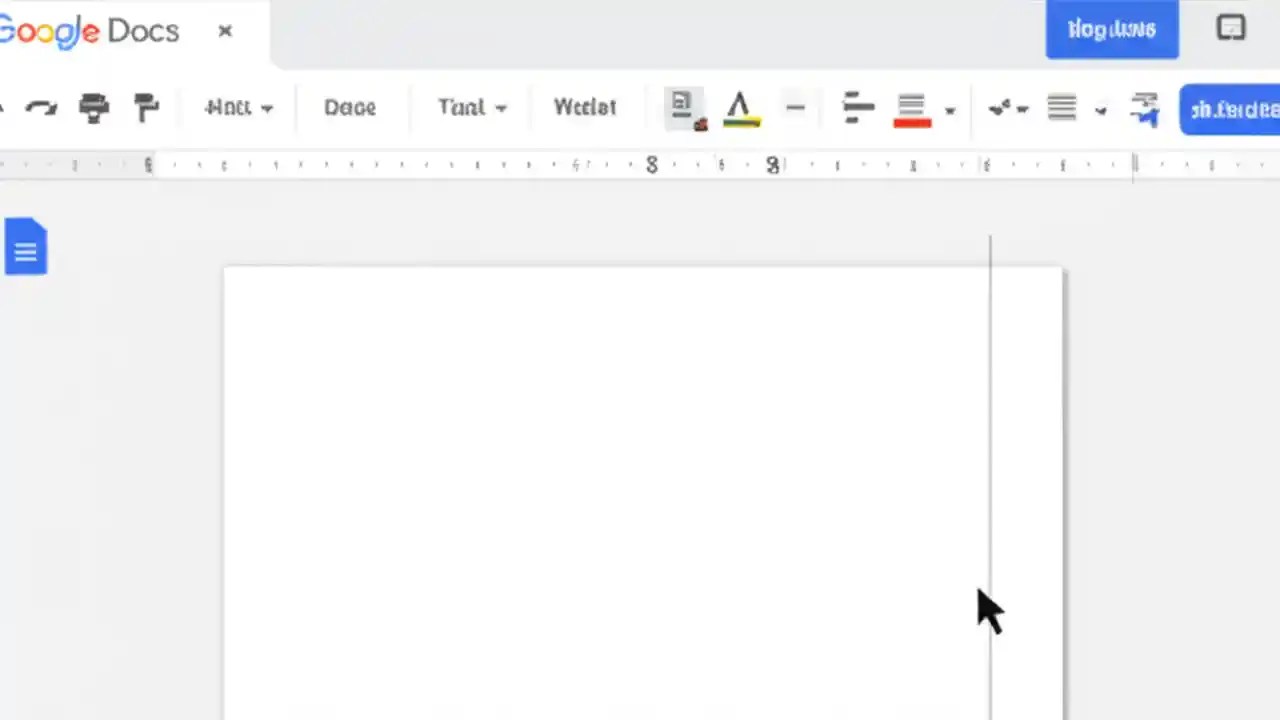Select the text alignment icon
The image size is (1280, 720).
coord(858,108)
